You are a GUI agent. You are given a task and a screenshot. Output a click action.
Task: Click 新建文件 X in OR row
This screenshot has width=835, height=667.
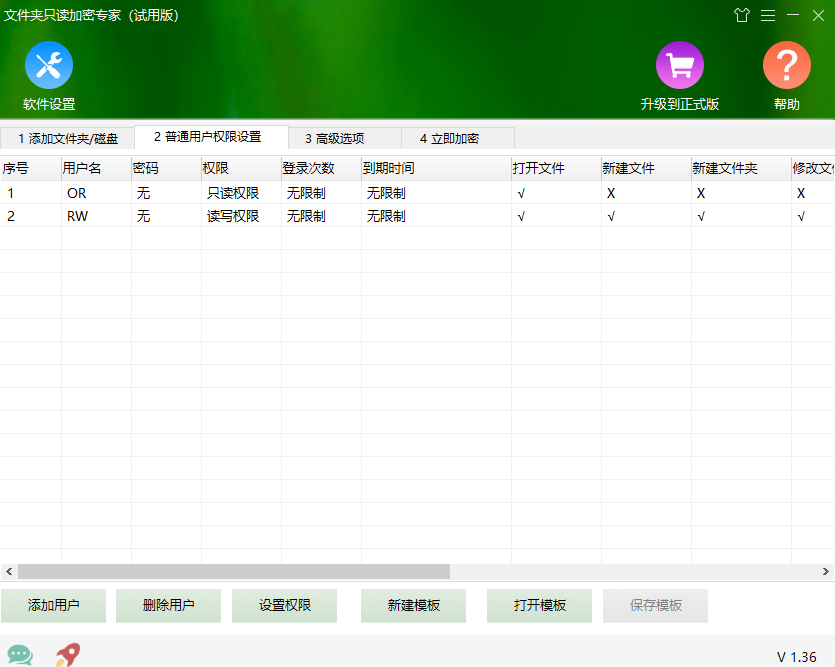(x=611, y=193)
